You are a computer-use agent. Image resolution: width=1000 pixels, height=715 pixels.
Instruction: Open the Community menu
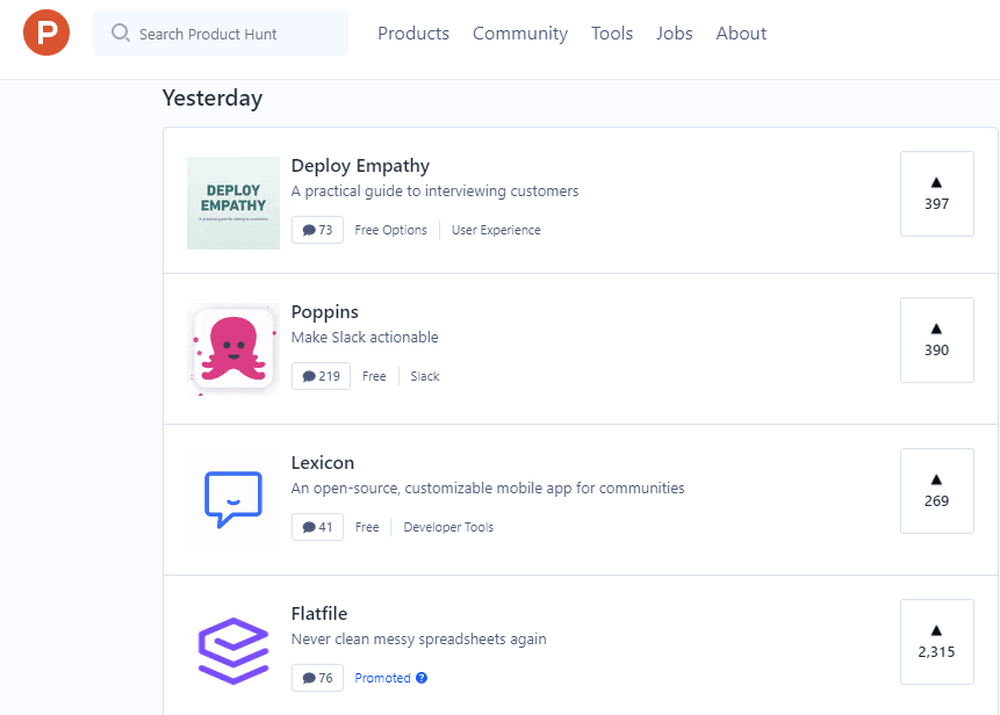point(520,33)
